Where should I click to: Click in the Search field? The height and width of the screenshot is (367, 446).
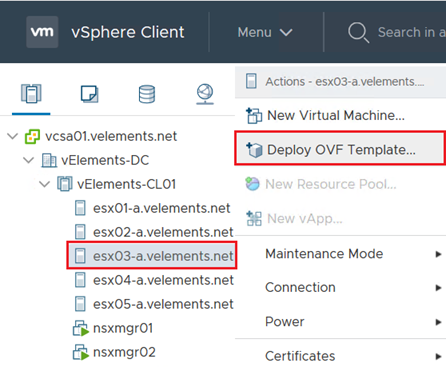[412, 32]
